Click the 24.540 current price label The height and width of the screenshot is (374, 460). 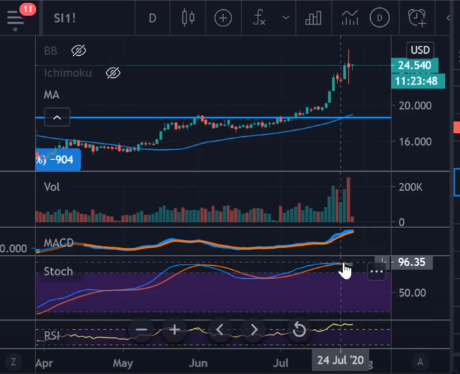[x=415, y=65]
